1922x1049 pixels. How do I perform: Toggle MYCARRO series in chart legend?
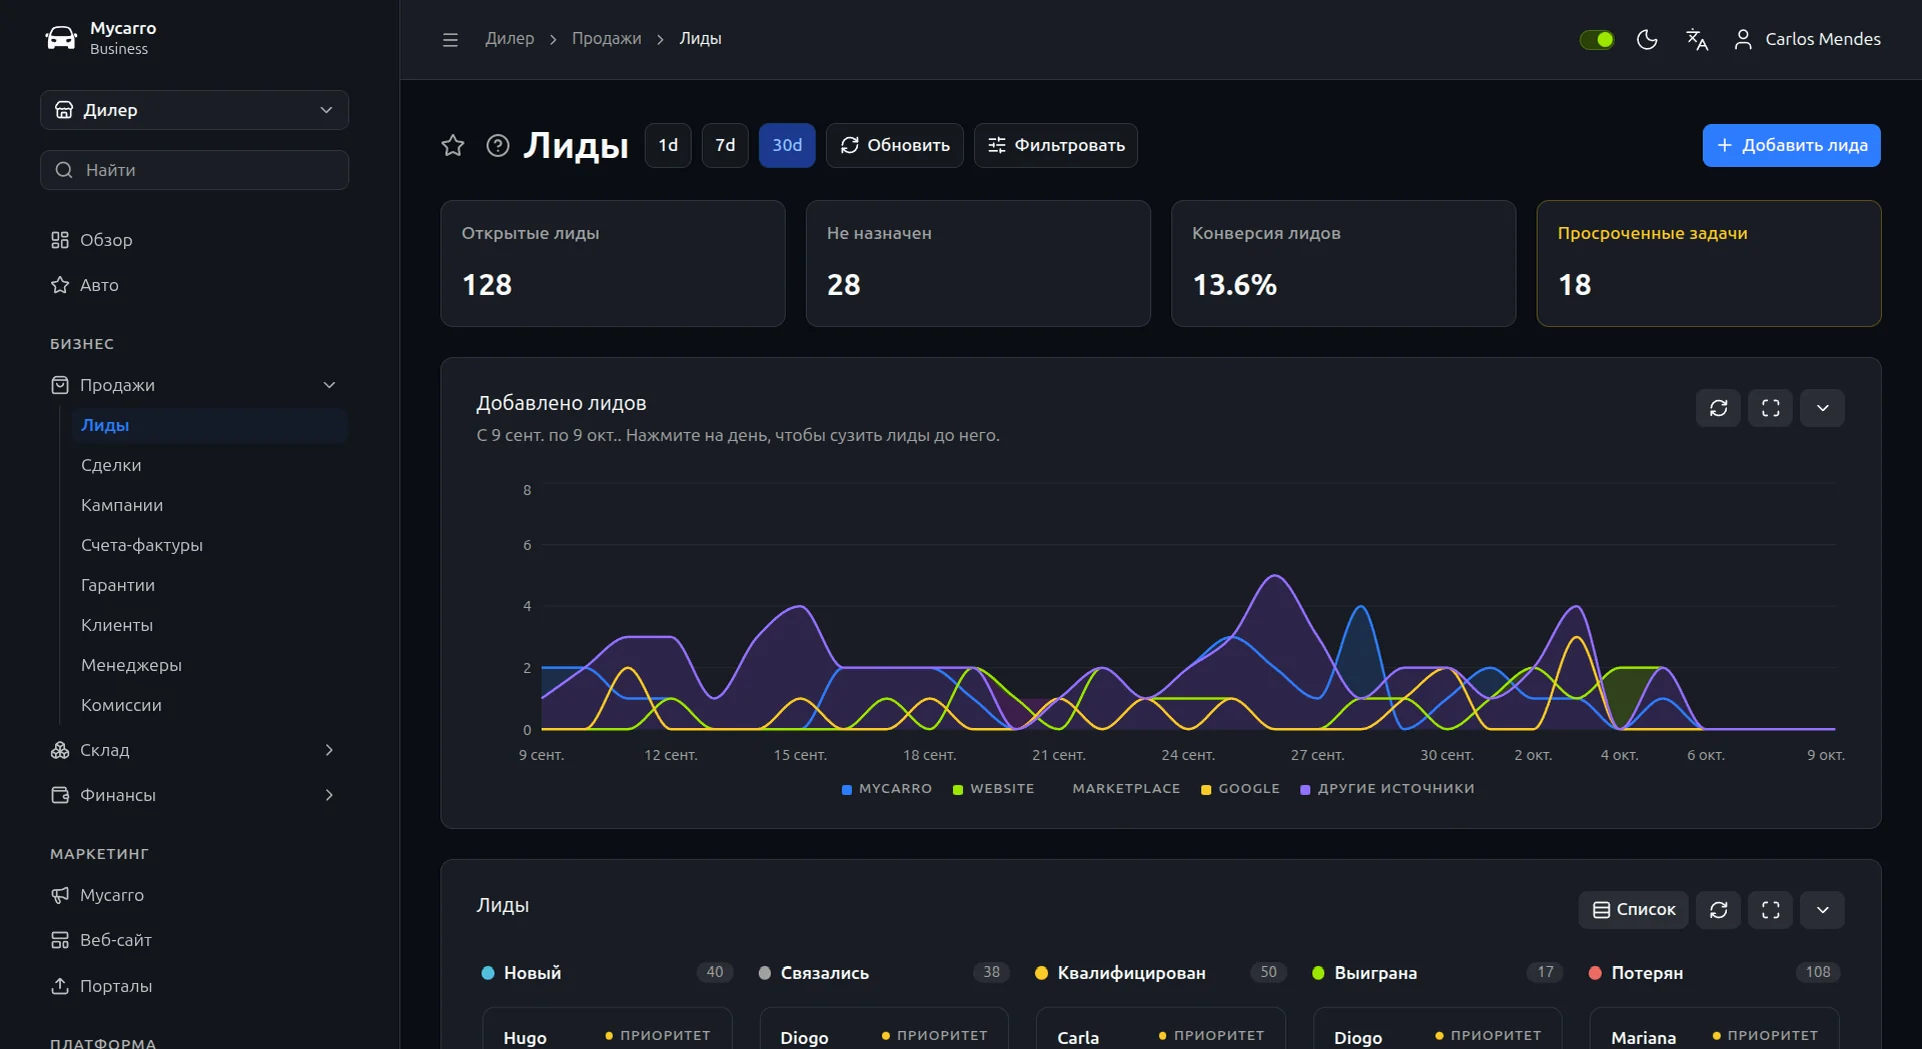coord(887,789)
